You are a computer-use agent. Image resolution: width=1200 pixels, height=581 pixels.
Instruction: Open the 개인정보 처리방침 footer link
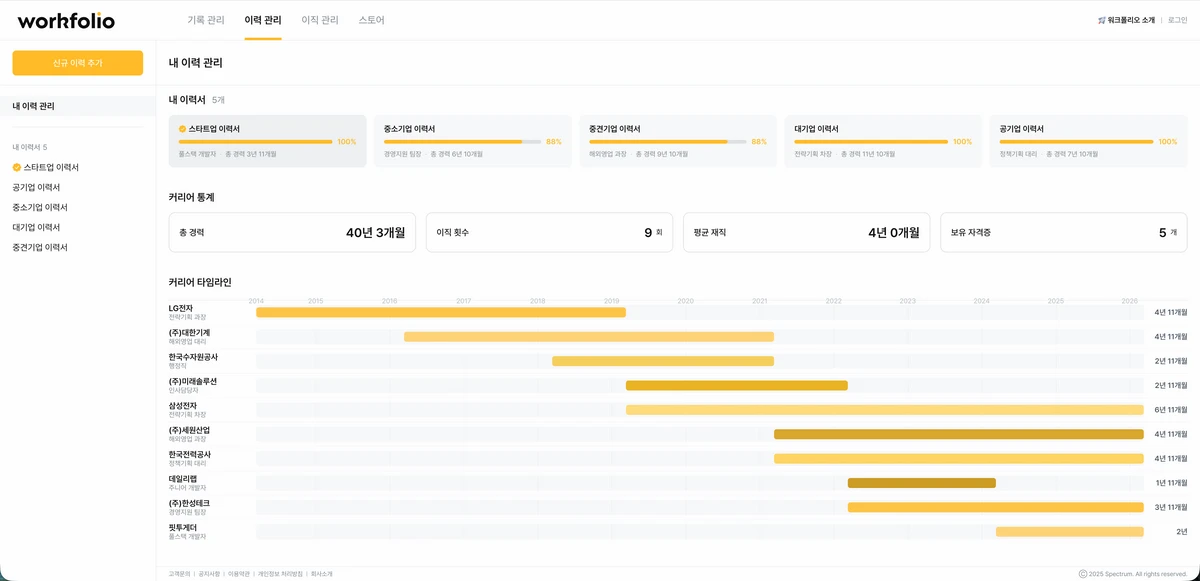pos(280,574)
